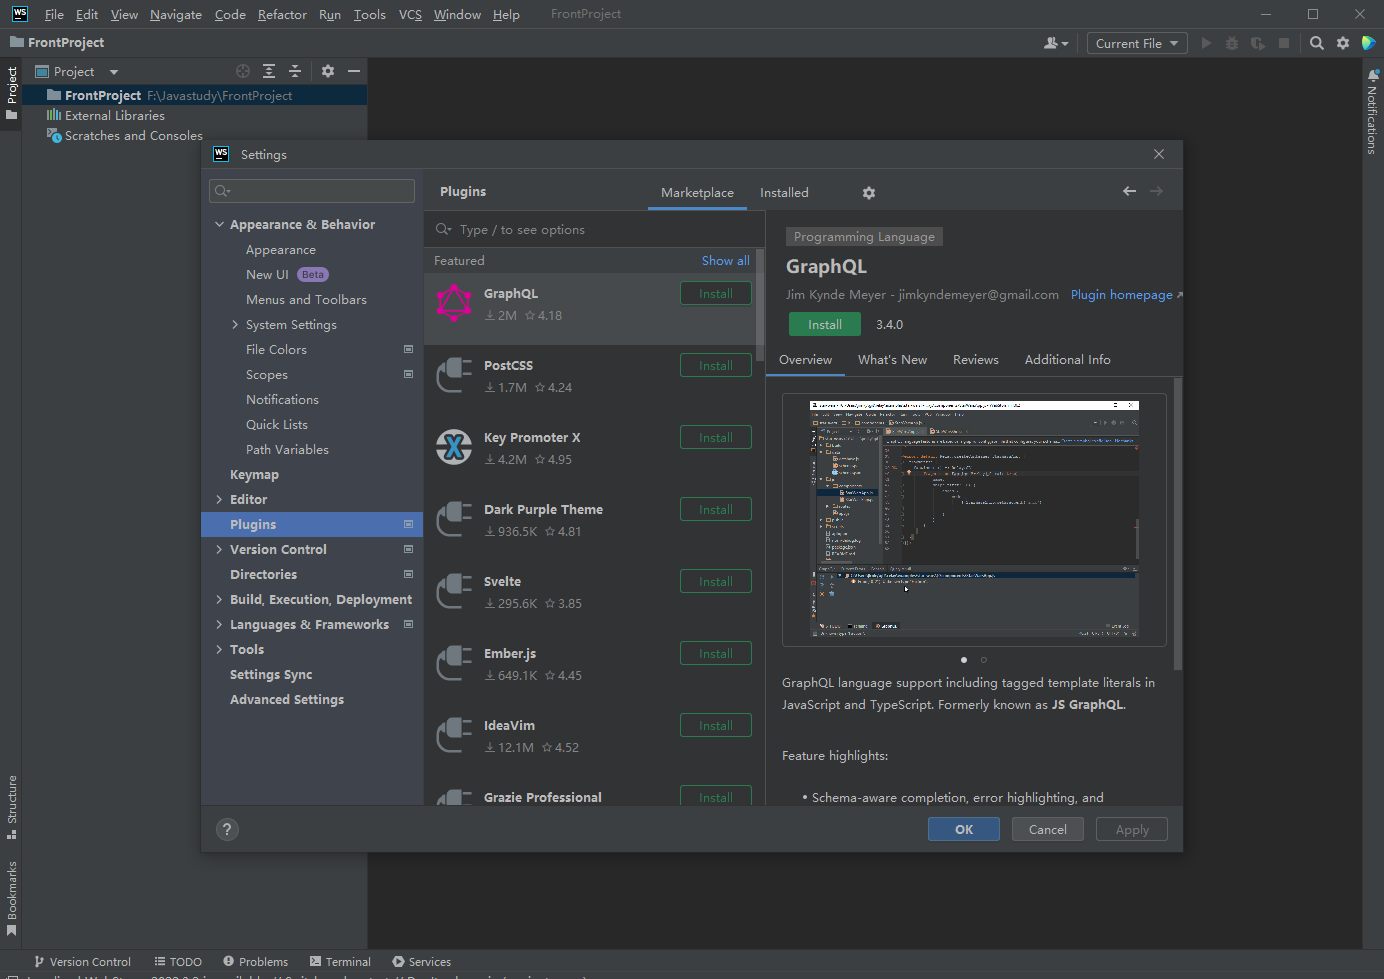Click the back arrow in Settings dialog
The height and width of the screenshot is (979, 1384).
pyautogui.click(x=1129, y=191)
